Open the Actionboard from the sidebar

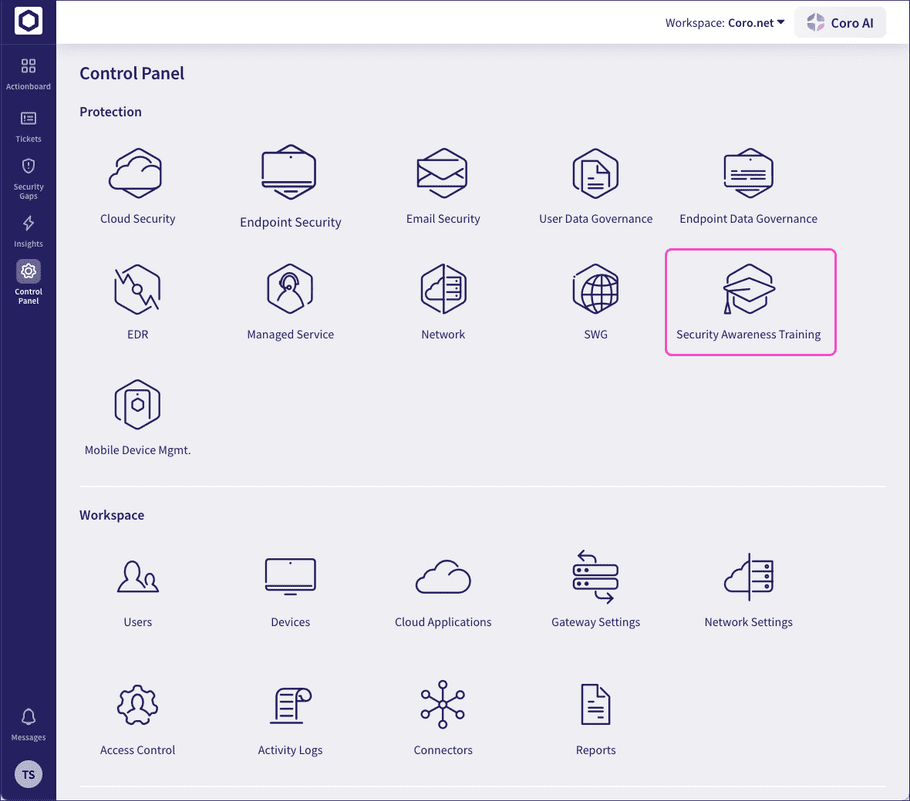click(x=28, y=72)
